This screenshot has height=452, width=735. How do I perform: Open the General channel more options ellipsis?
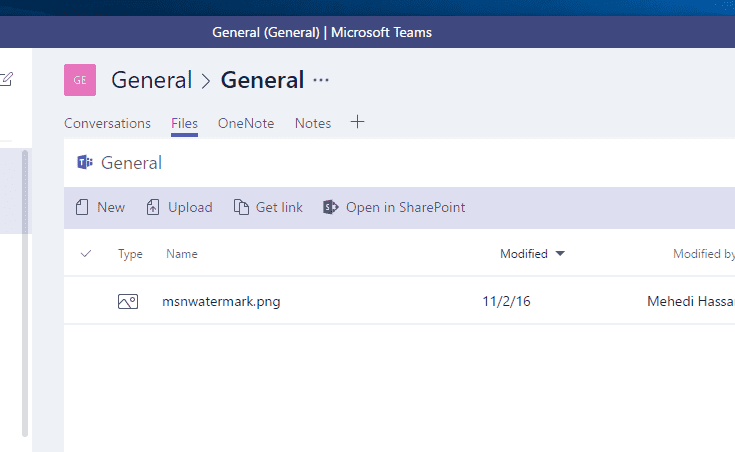tap(321, 80)
